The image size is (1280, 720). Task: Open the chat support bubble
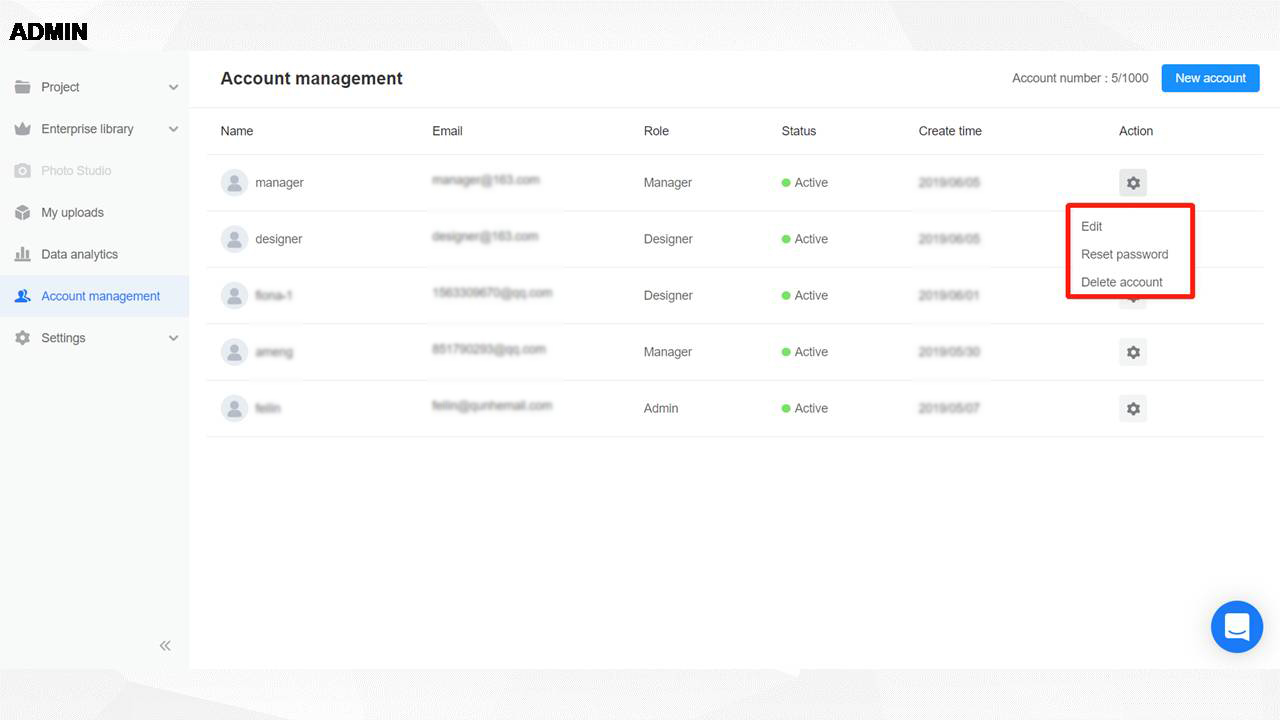[x=1236, y=627]
